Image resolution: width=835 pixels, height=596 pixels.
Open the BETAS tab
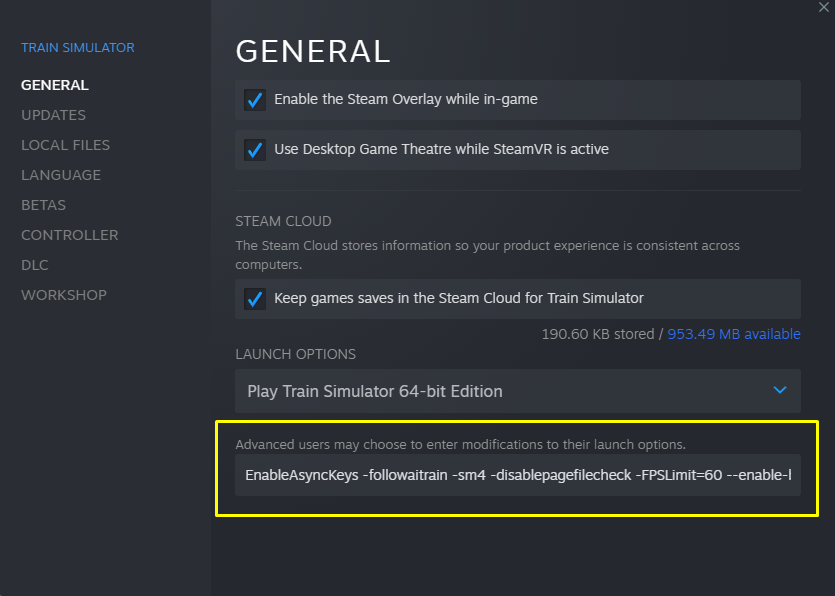click(43, 205)
